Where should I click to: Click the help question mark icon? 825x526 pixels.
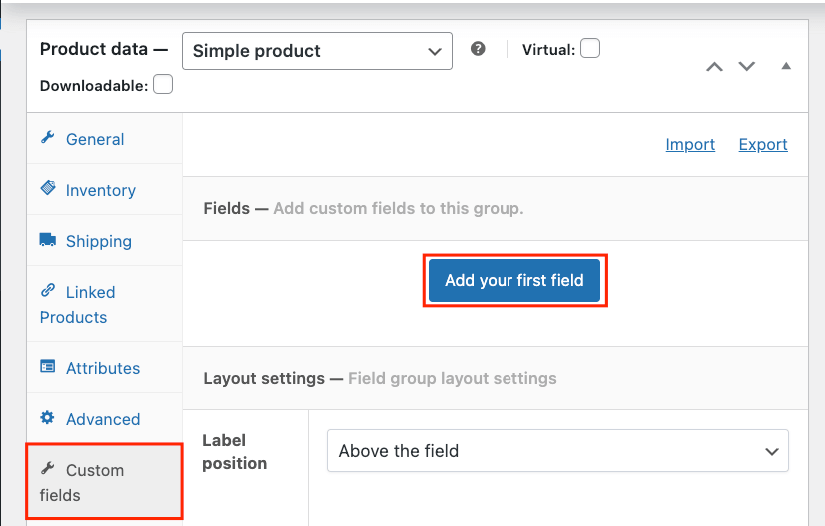click(478, 48)
